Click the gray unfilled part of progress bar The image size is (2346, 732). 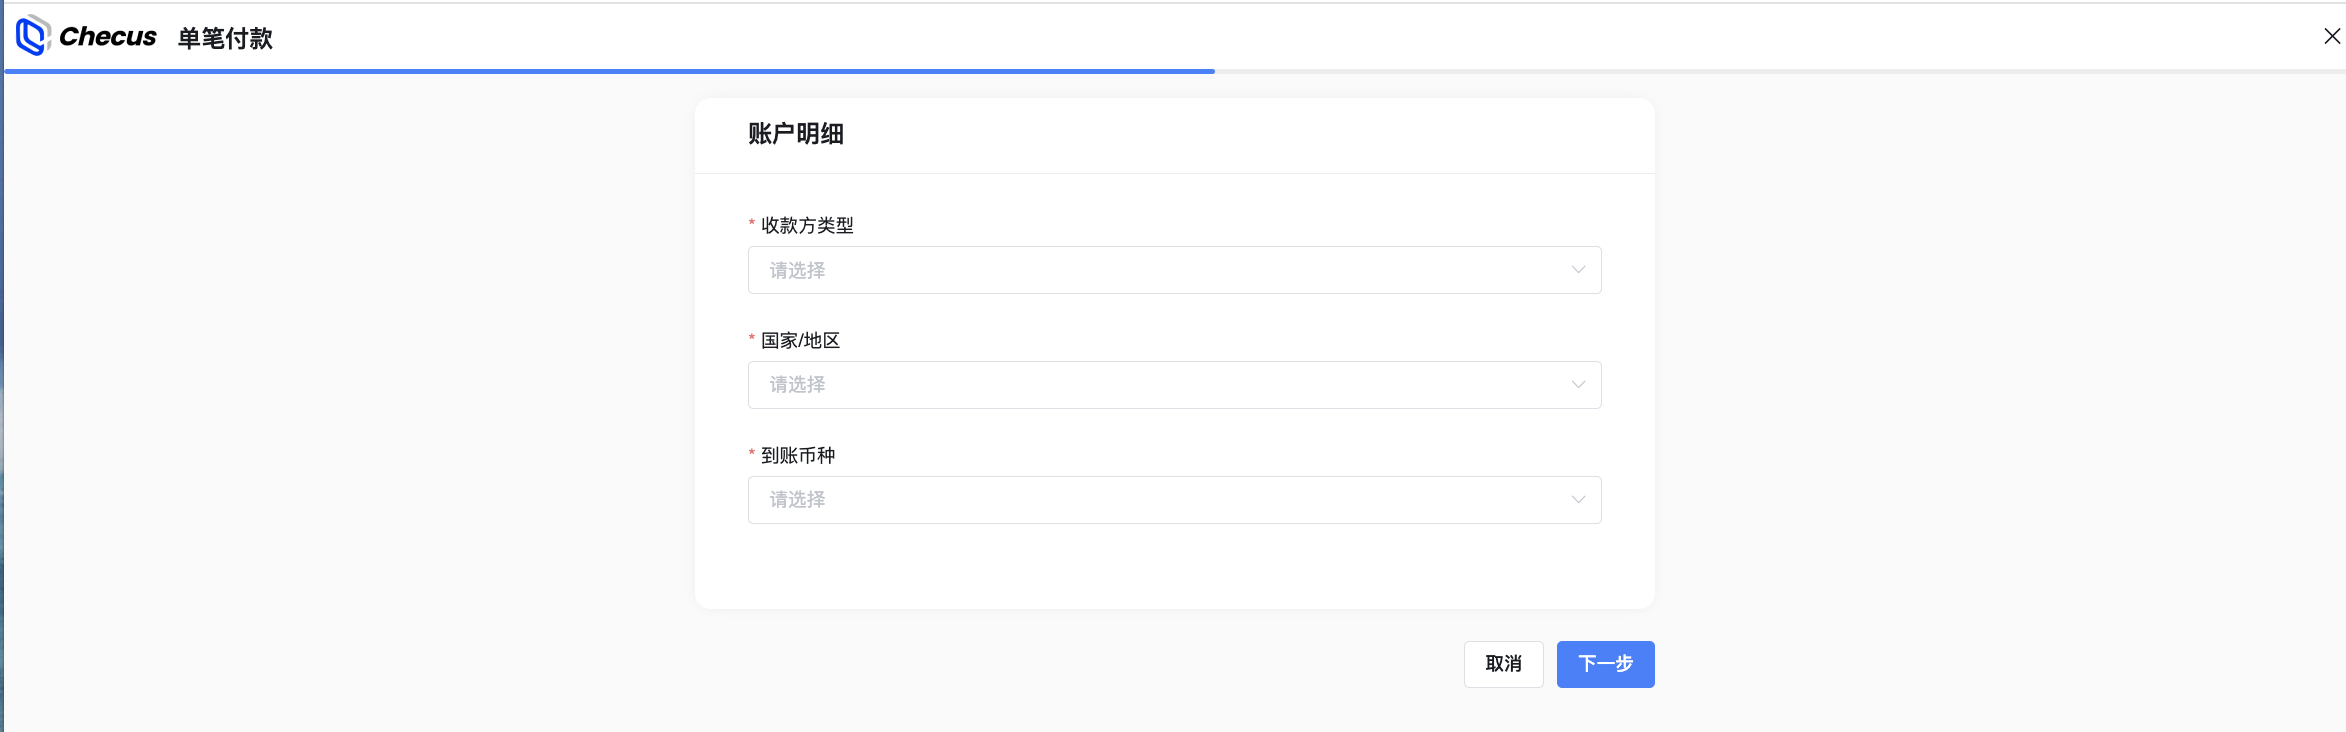[1778, 71]
